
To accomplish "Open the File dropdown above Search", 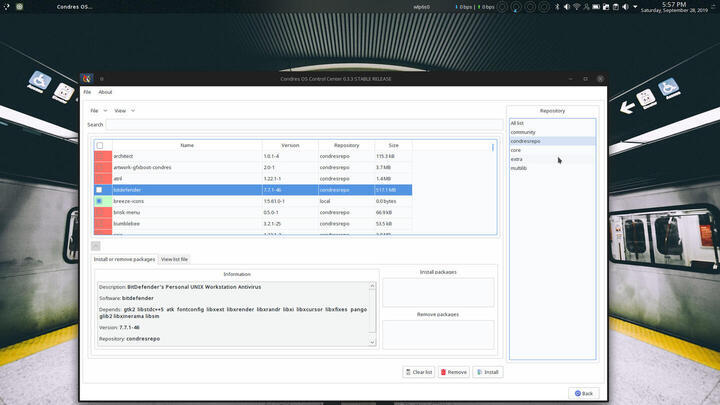I will 99,111.
